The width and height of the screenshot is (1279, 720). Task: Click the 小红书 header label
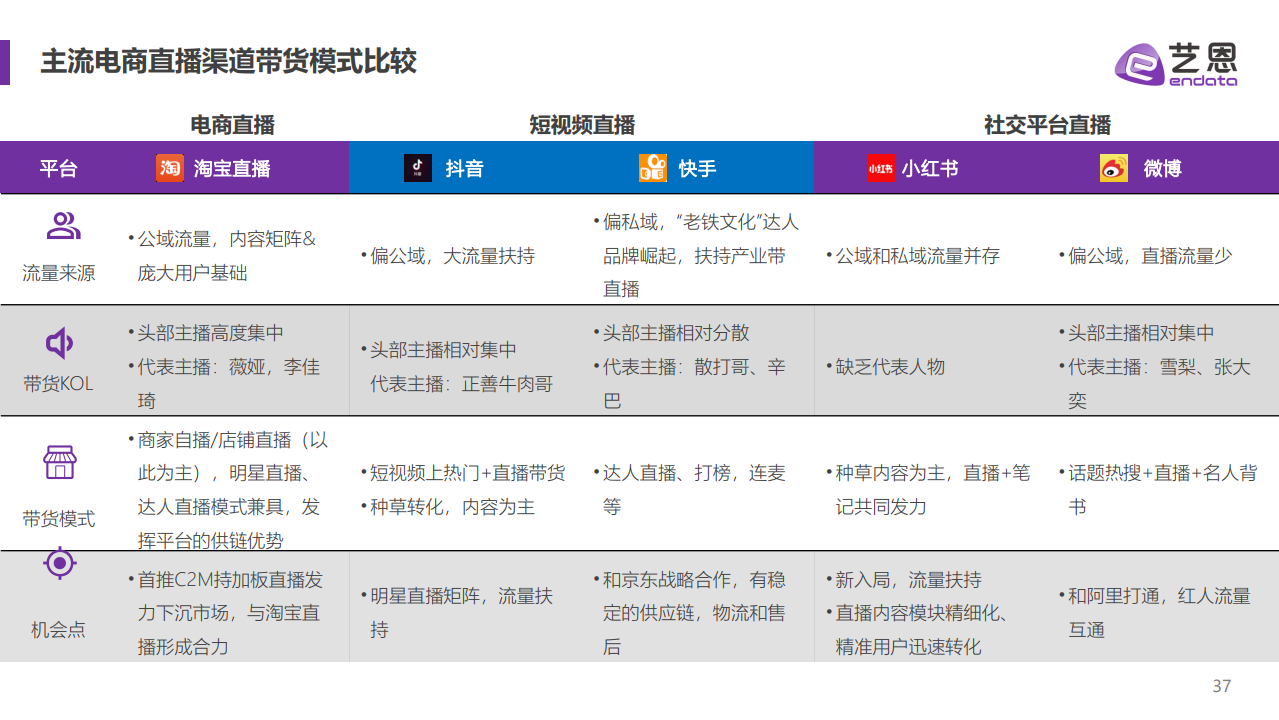click(930, 168)
